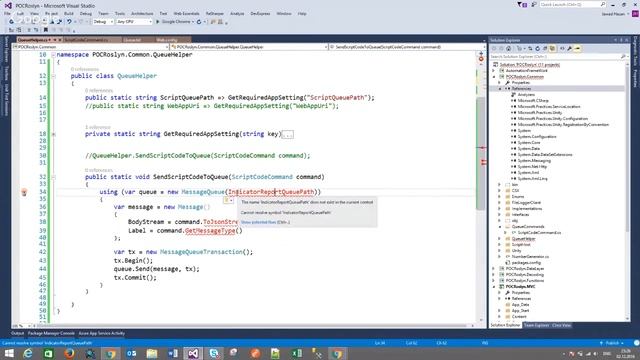
Task: Expand the Implementations folder
Action: click(x=500, y=209)
